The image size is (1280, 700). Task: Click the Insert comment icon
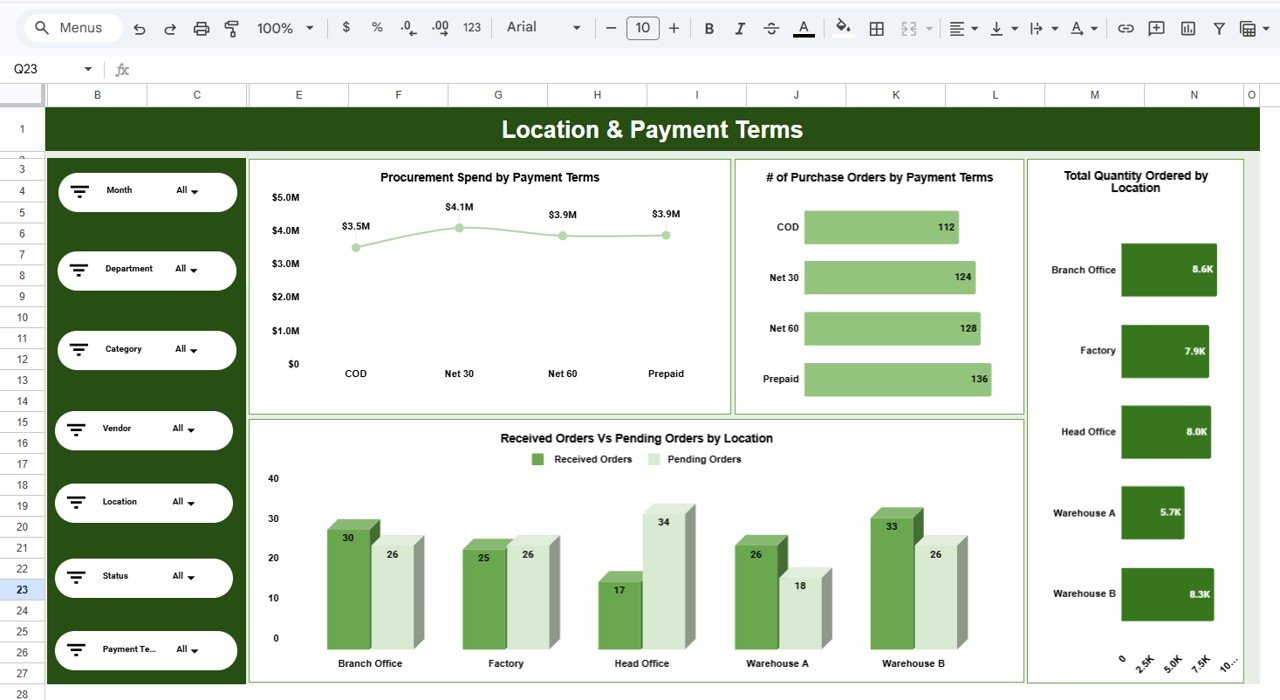(x=1156, y=27)
